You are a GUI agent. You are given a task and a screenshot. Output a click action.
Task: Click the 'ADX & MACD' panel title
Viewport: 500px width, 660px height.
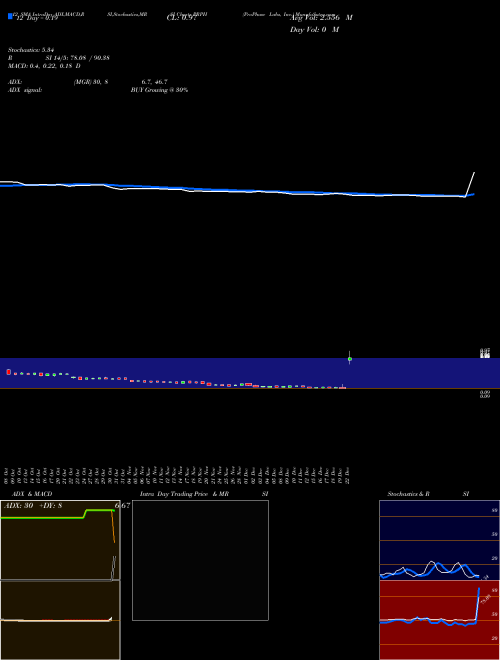(x=32, y=494)
